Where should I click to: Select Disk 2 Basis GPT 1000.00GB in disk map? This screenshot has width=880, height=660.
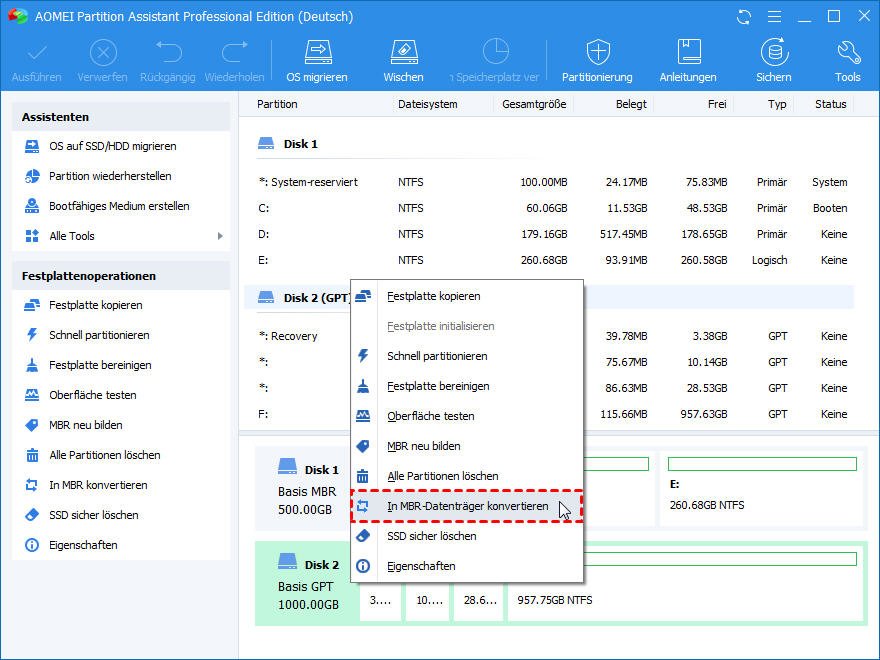pos(308,584)
